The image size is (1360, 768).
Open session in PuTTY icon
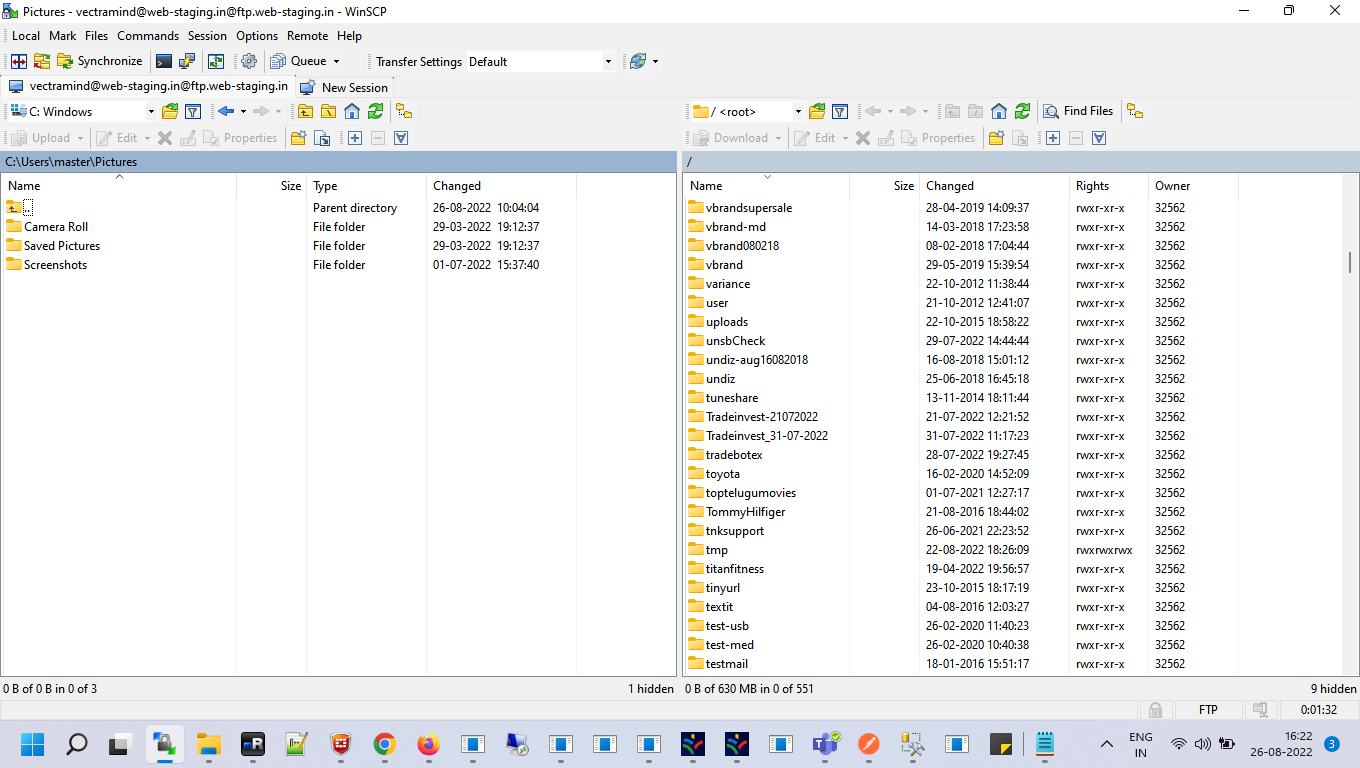[x=187, y=61]
